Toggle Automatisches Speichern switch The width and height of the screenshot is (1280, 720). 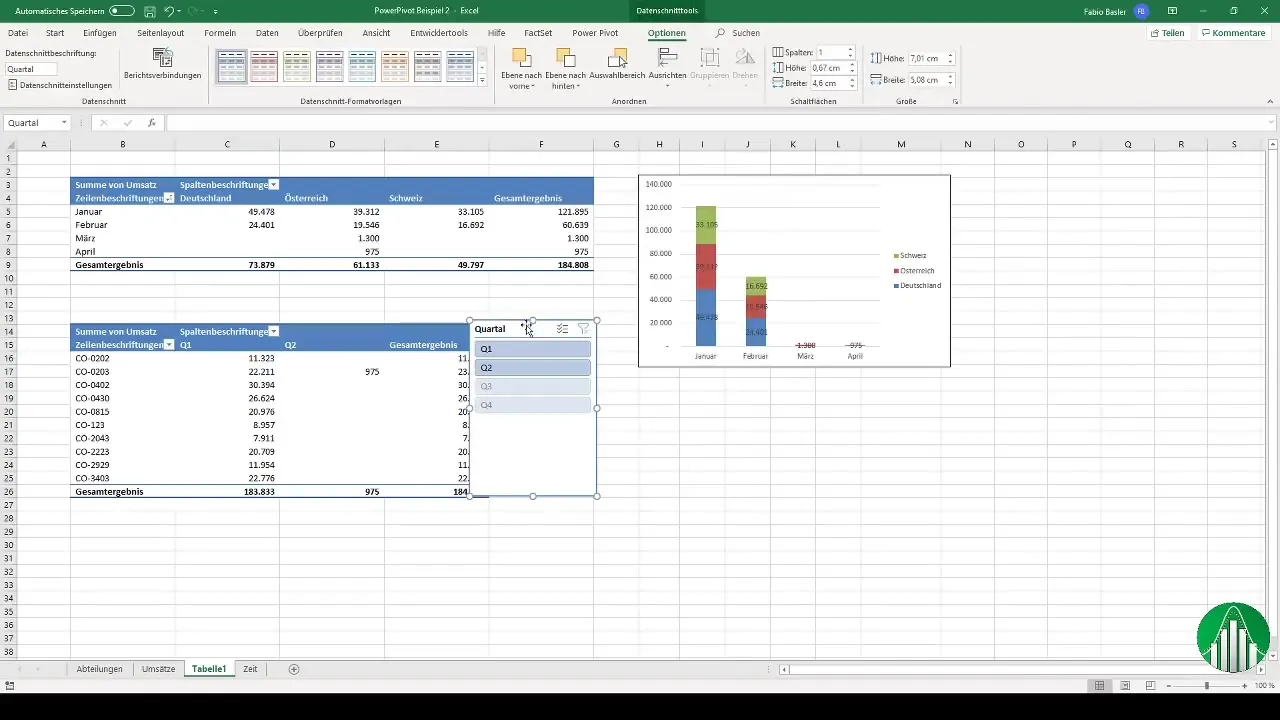click(122, 11)
